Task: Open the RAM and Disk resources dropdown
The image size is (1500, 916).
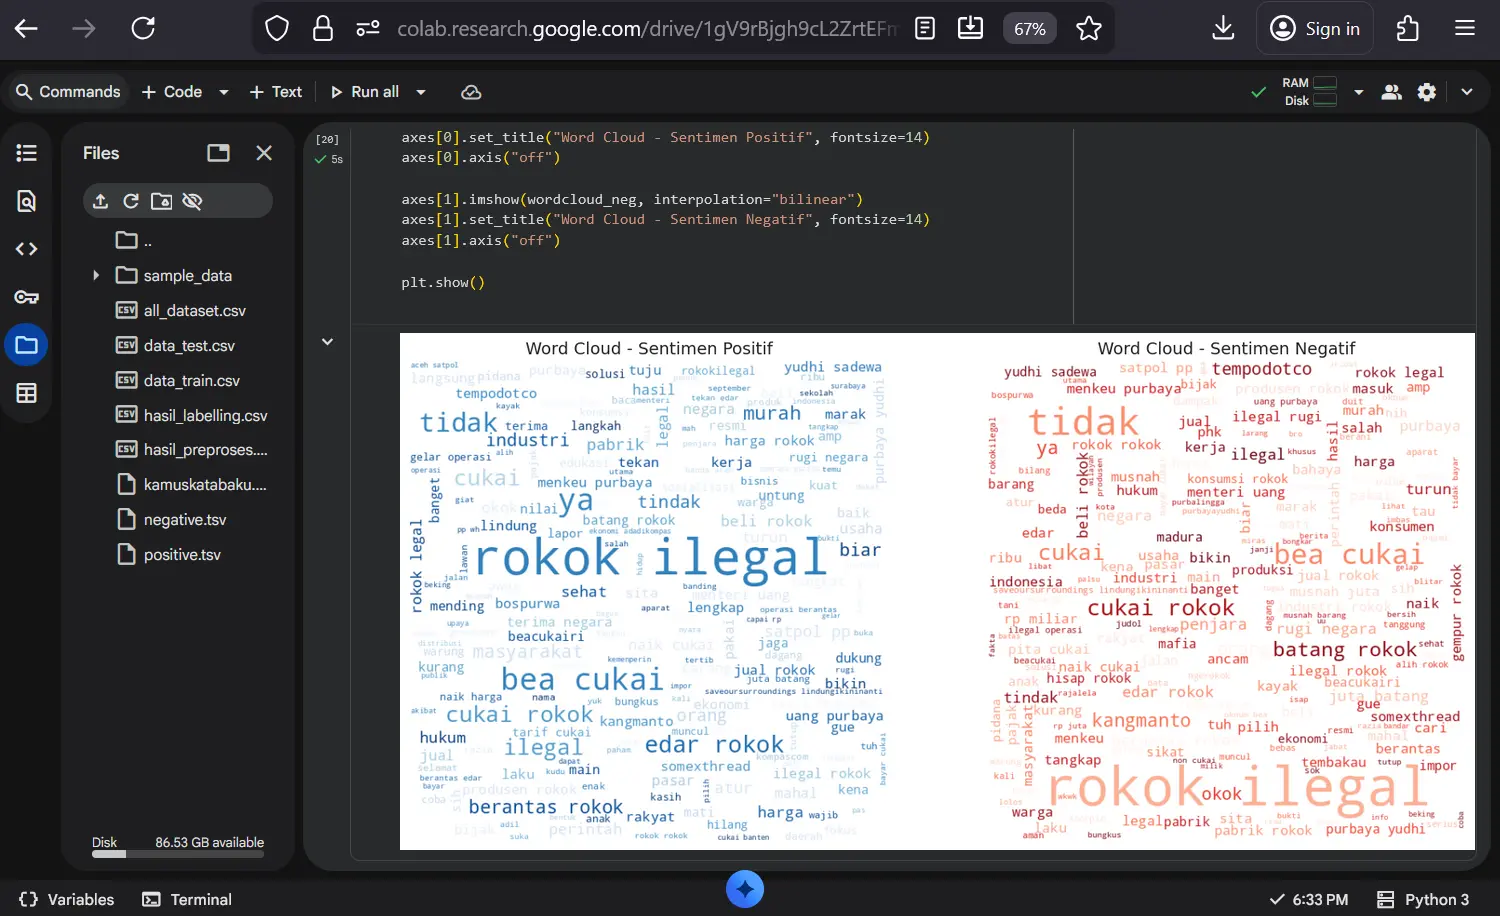Action: [1359, 91]
